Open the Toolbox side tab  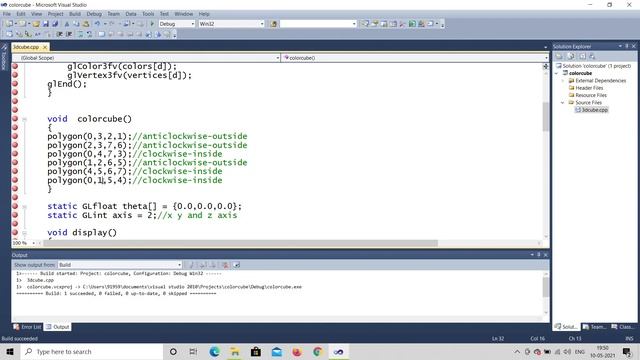pos(4,57)
